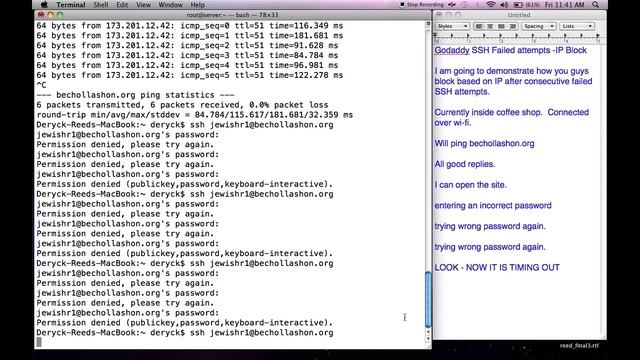This screenshot has width=640, height=360.
Task: Click the line icmp_seq=5 time=122.278 ms
Action: (x=190, y=75)
